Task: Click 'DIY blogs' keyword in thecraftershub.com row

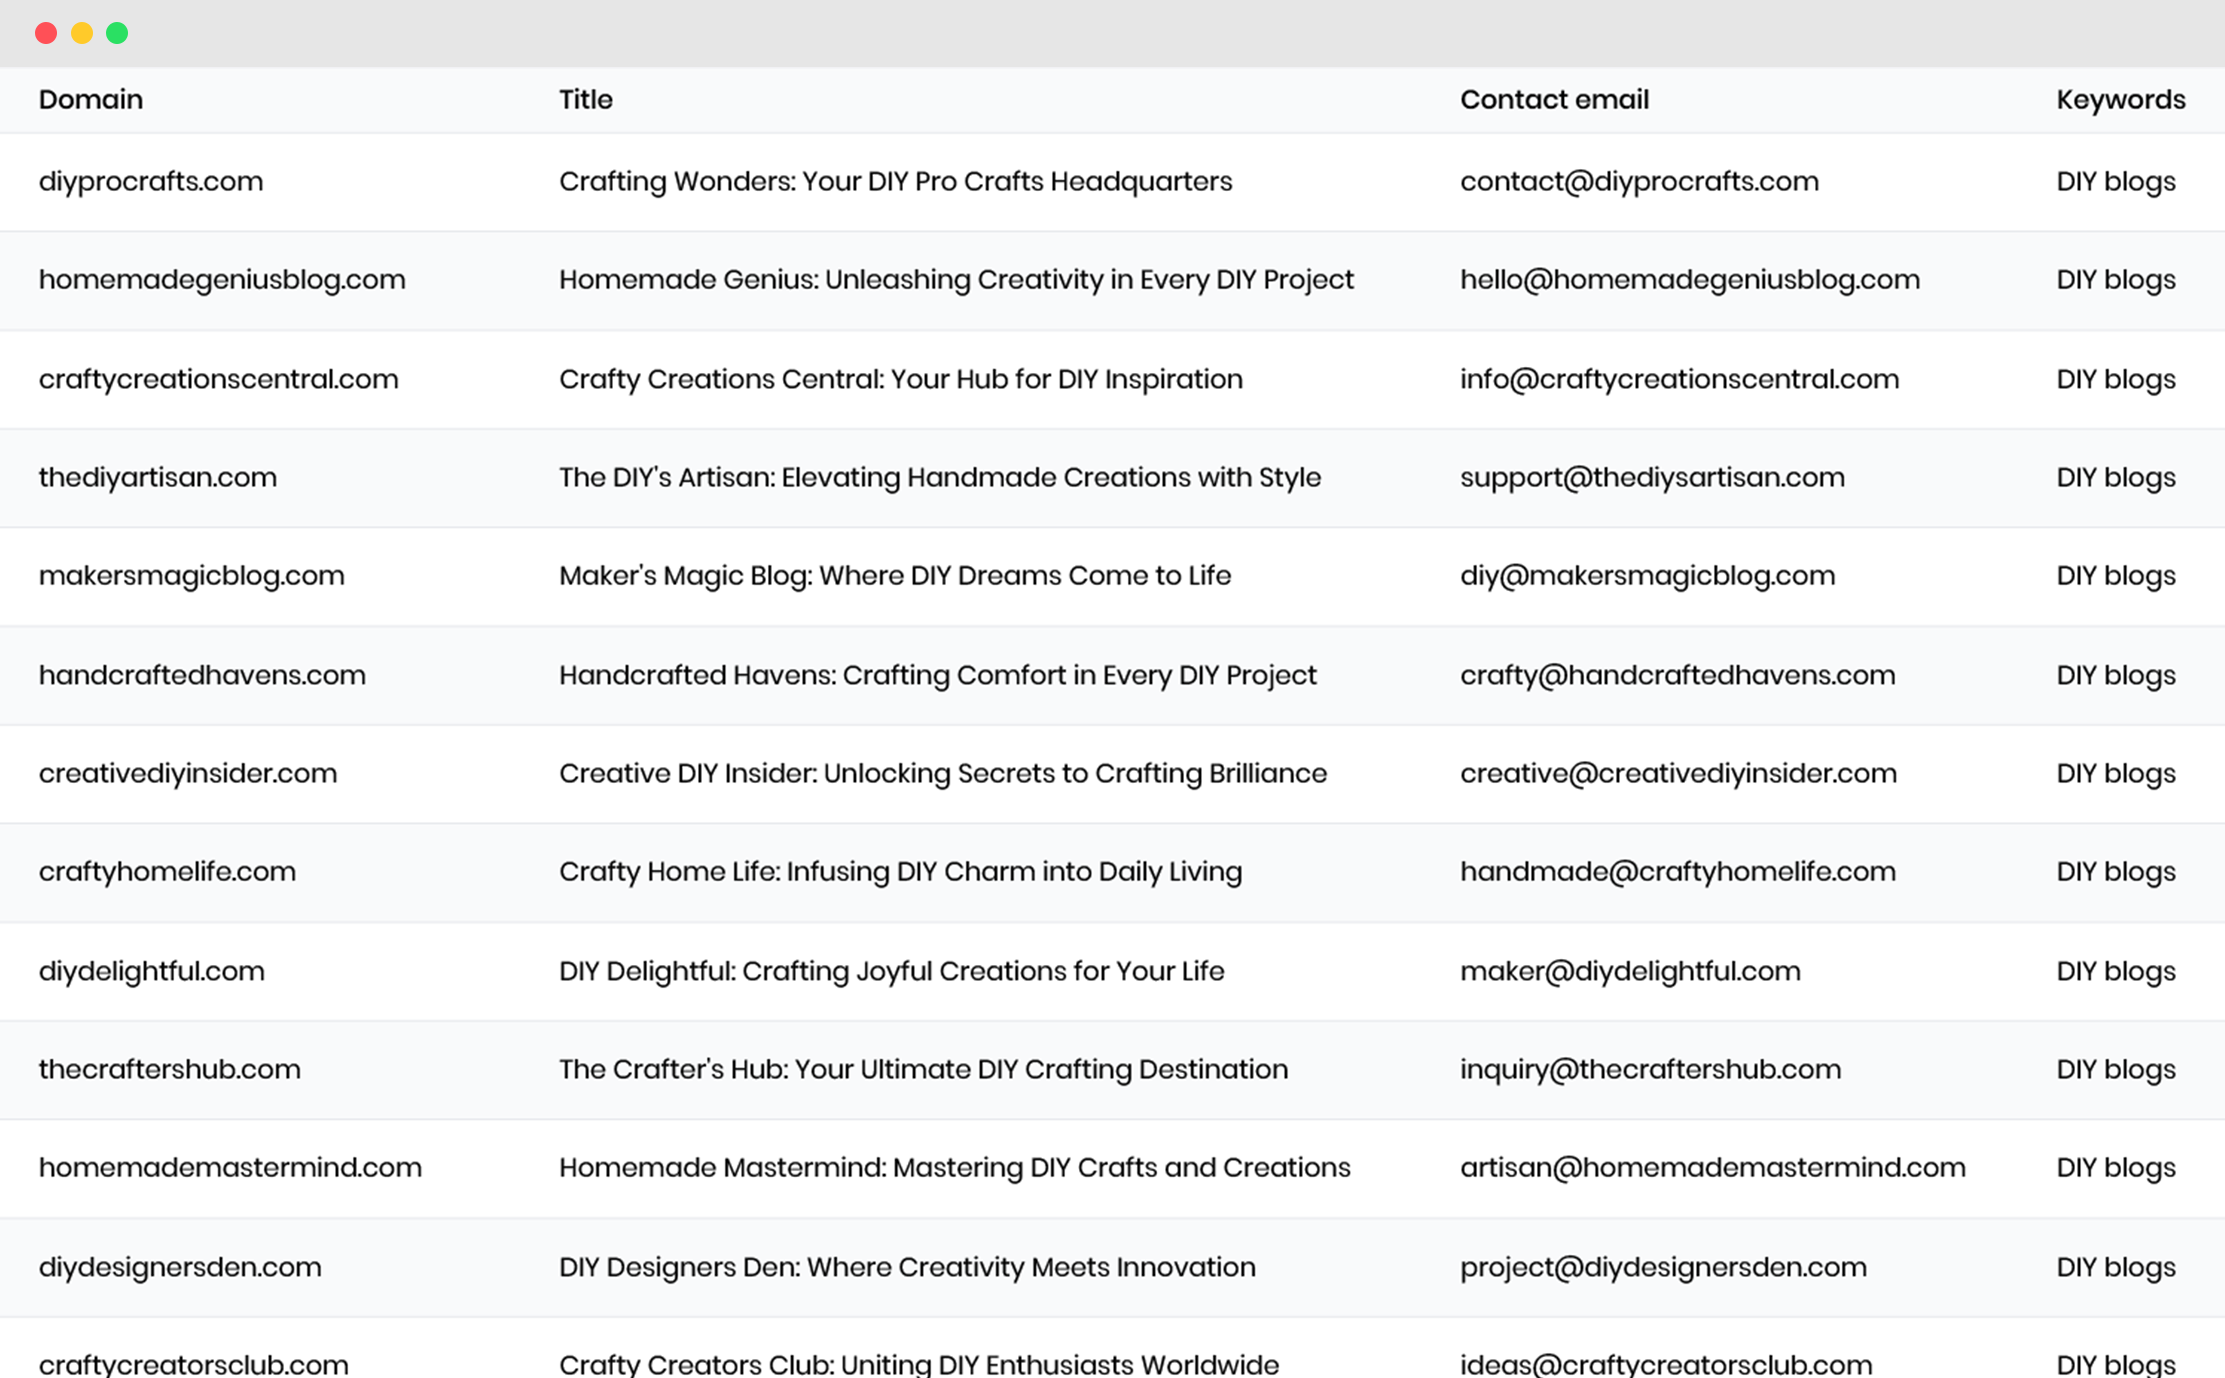Action: [2116, 1069]
